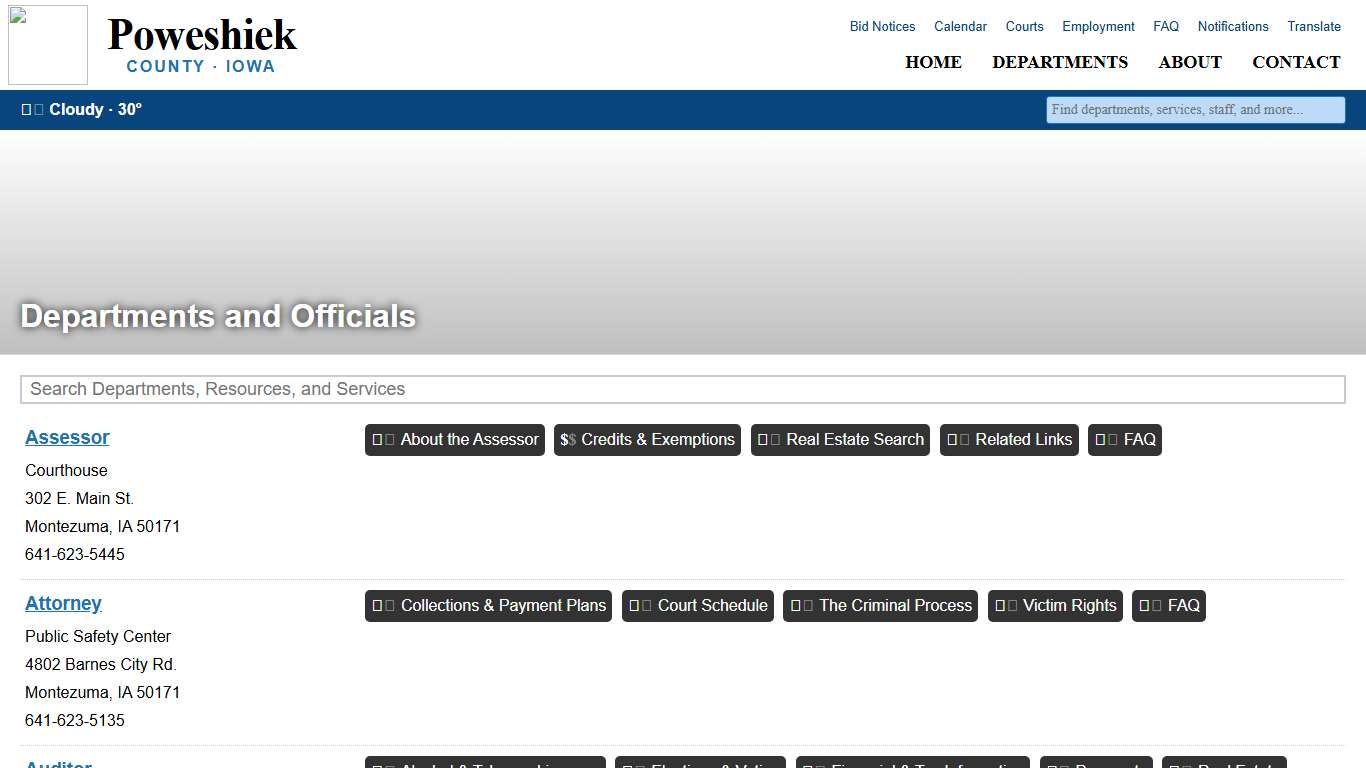Select Real Estate Search button

click(x=840, y=440)
